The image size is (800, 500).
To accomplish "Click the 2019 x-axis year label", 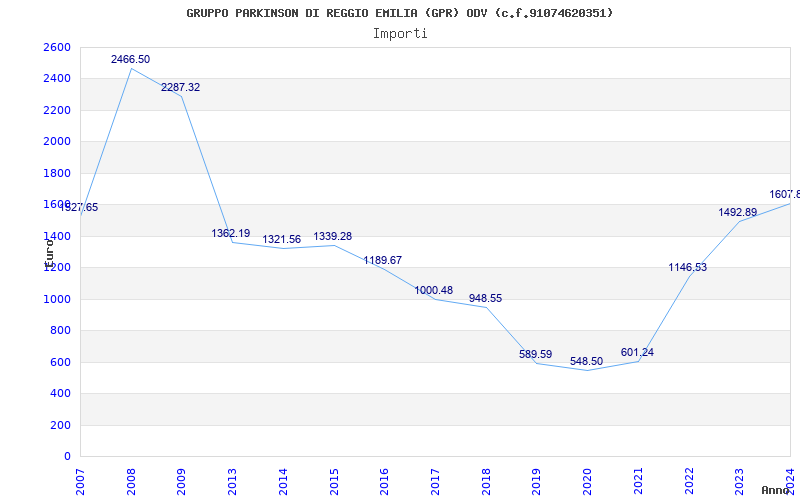I will coord(537,481).
